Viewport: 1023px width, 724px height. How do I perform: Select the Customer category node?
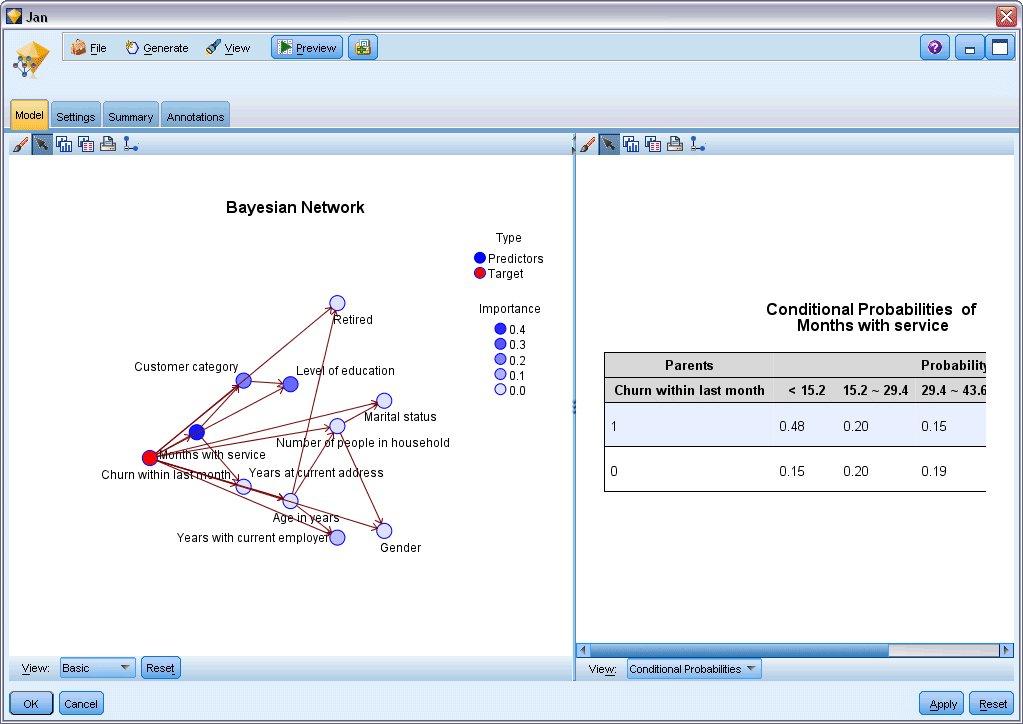[x=243, y=380]
